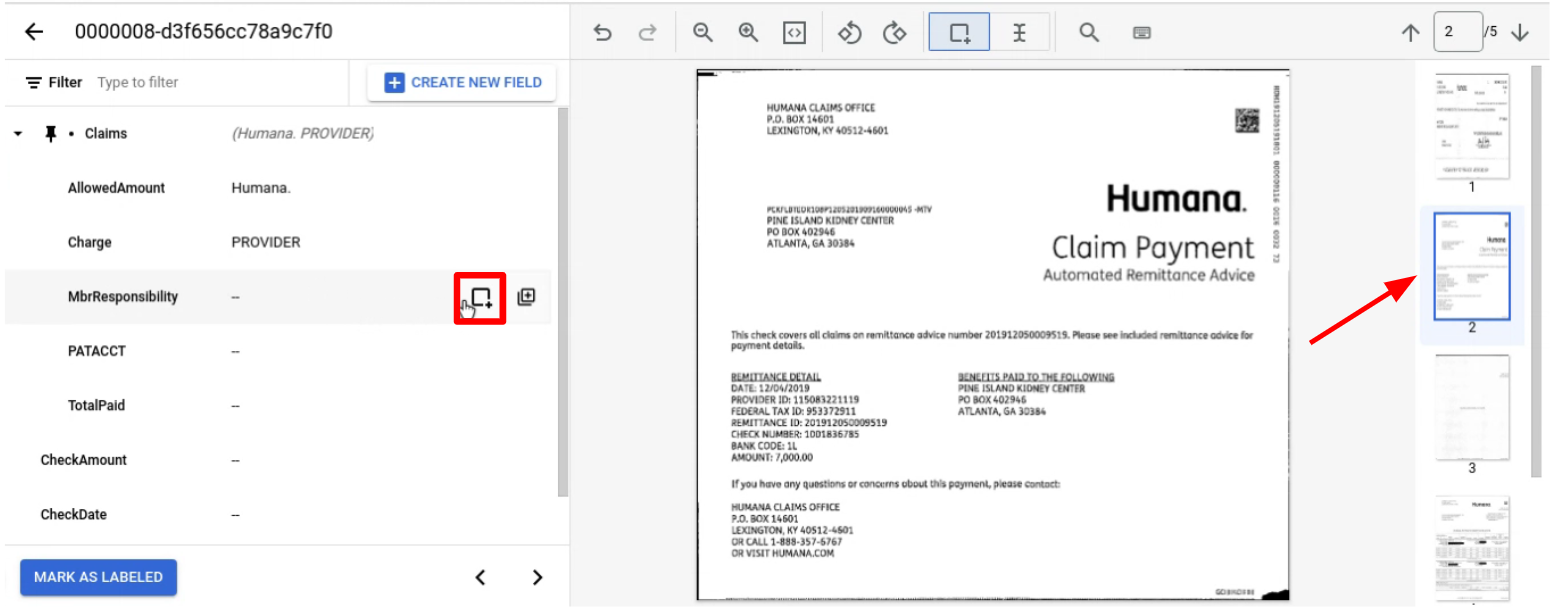Viewport: 1551px width, 609px height.
Task: Rotate the document counterclockwise
Action: click(x=849, y=32)
